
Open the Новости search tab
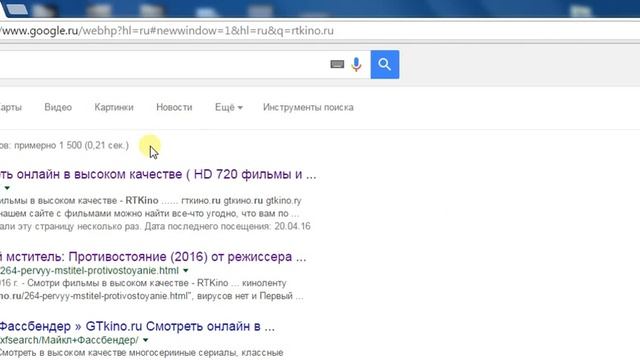click(174, 107)
